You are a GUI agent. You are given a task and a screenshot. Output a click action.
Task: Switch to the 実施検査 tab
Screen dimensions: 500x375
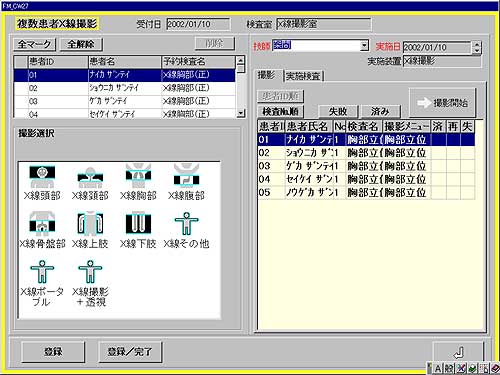[303, 76]
